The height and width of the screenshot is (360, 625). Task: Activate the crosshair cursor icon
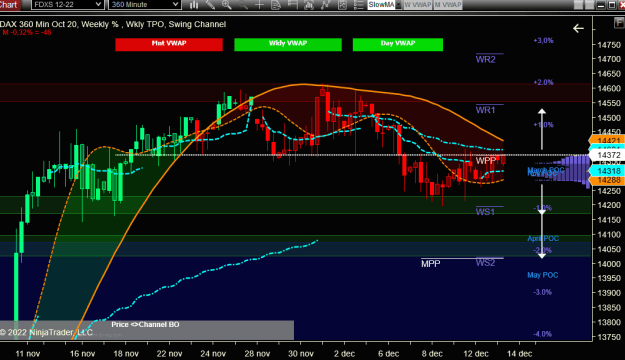click(x=259, y=5)
